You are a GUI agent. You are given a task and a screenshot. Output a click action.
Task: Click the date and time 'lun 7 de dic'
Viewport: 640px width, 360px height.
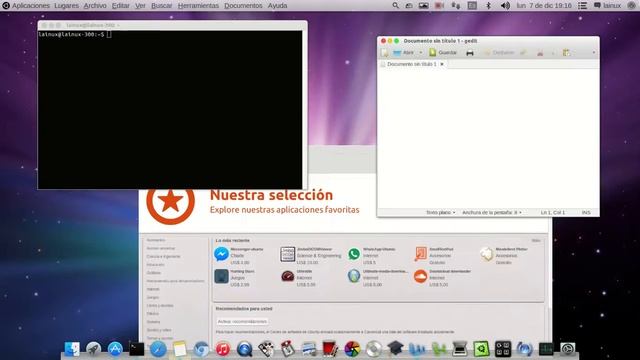(x=544, y=6)
